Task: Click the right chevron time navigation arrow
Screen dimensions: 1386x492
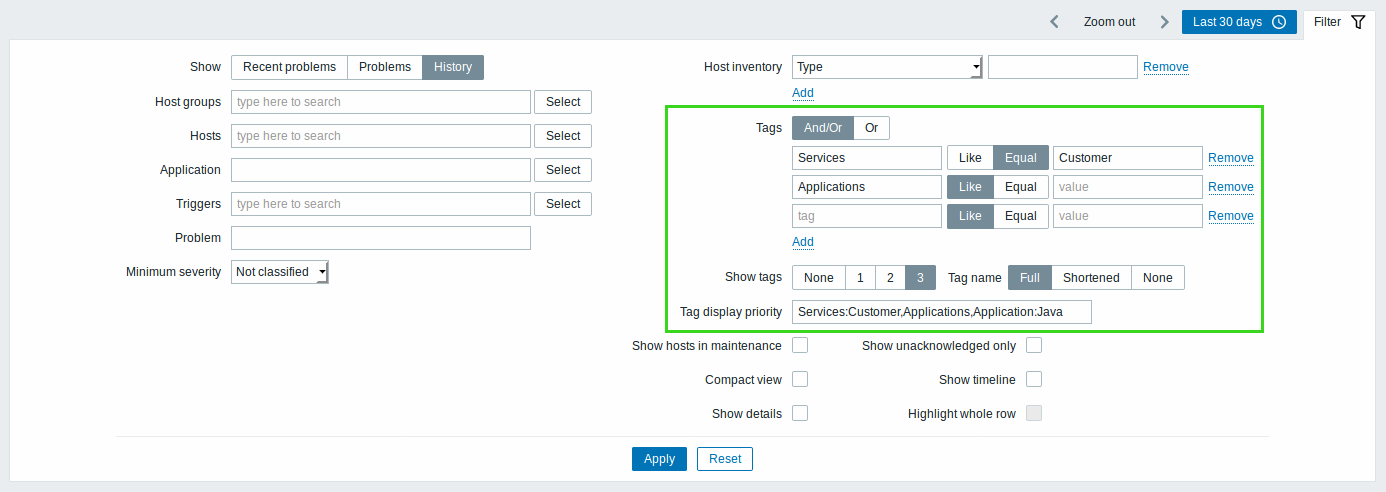Action: pyautogui.click(x=1164, y=22)
